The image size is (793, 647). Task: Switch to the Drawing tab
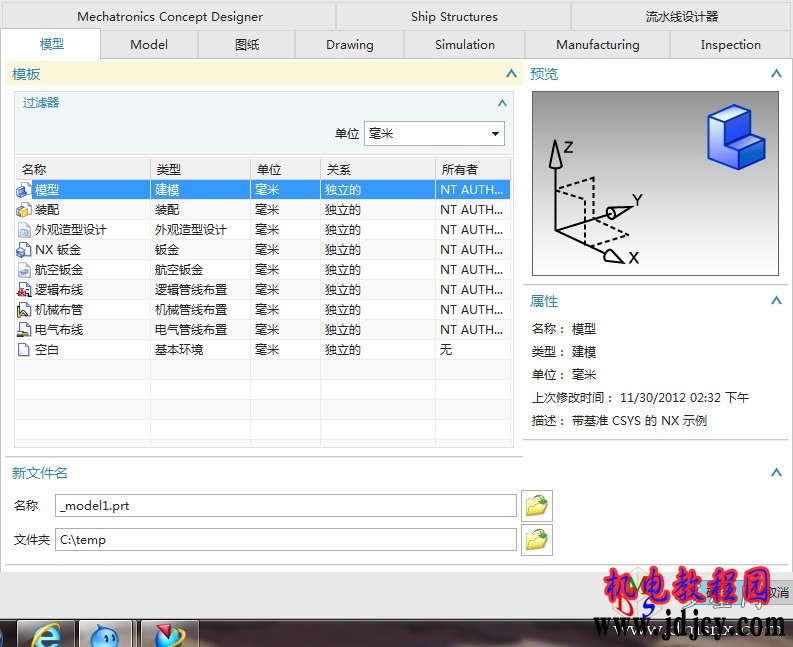click(349, 45)
